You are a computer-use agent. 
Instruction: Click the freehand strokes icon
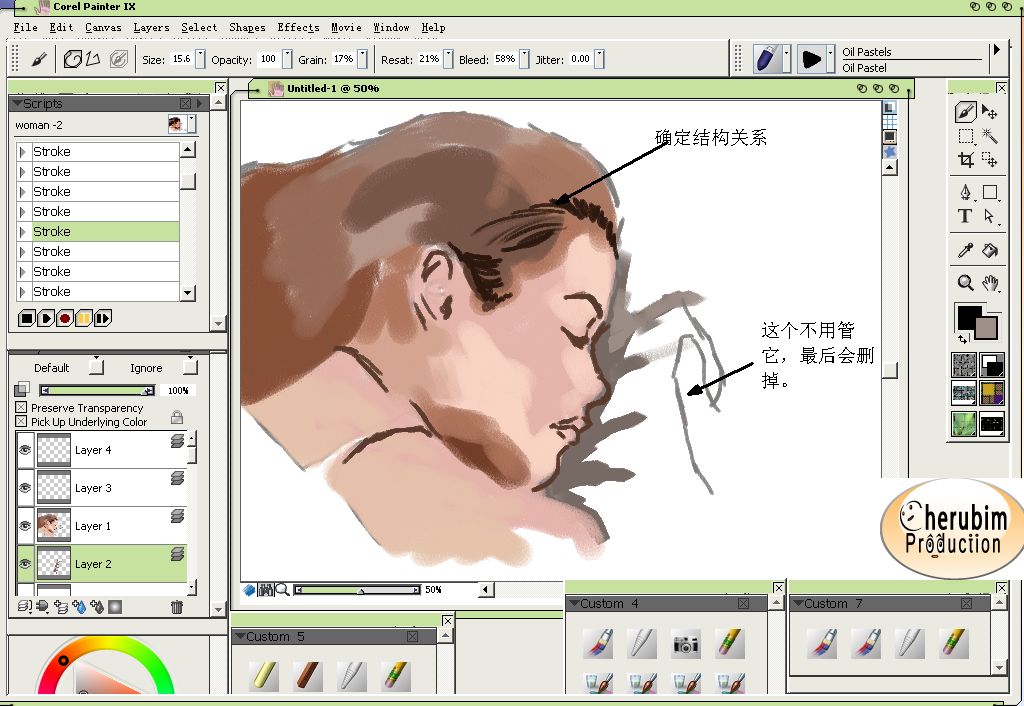point(72,59)
